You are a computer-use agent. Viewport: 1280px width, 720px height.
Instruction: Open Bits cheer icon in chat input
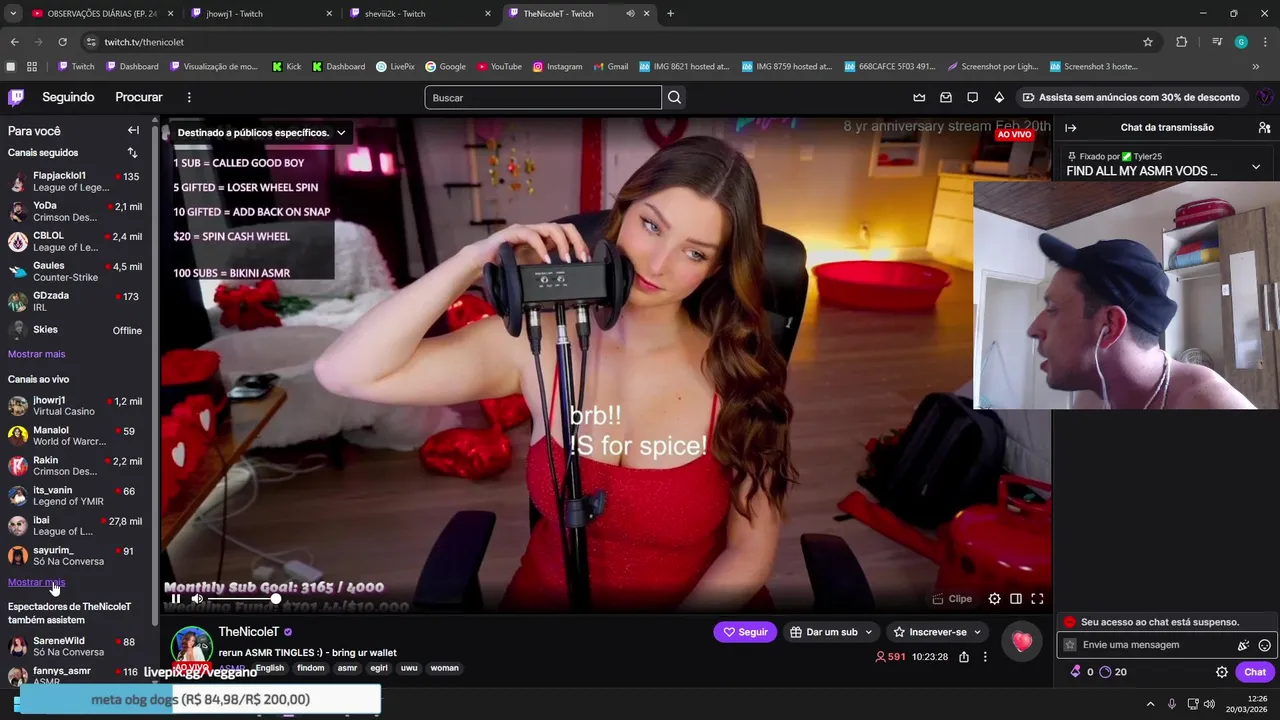[1243, 645]
